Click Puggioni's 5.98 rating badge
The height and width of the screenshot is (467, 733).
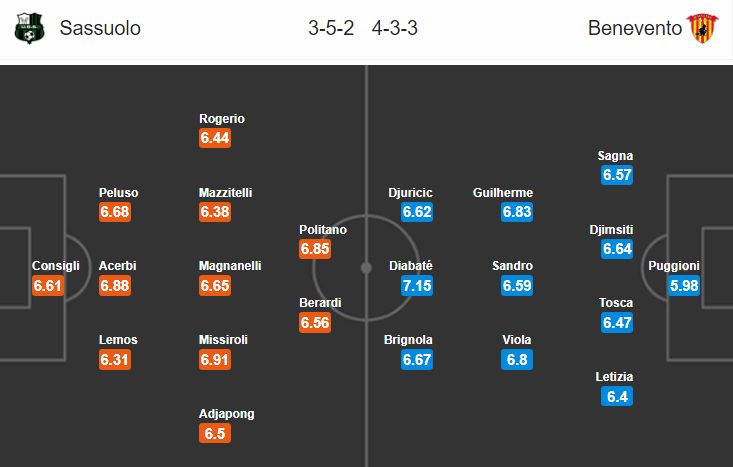pyautogui.click(x=684, y=286)
